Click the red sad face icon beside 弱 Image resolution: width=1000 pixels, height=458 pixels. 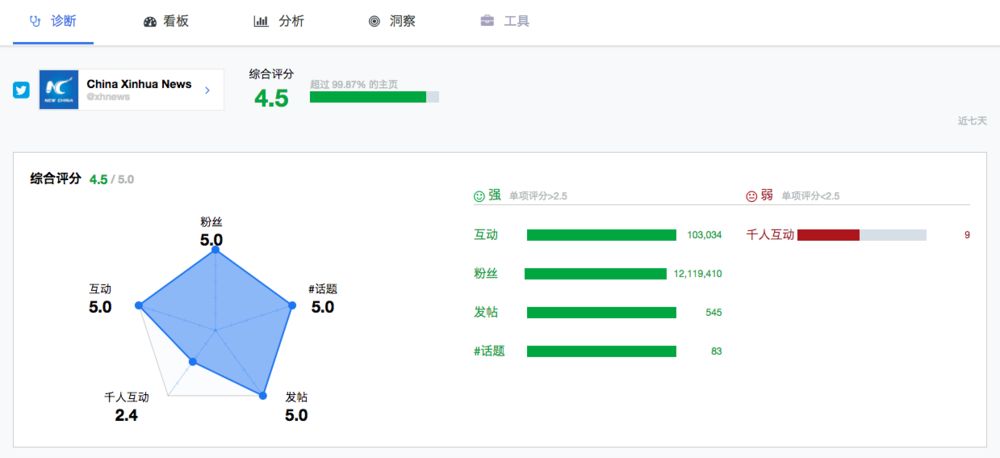tap(752, 196)
